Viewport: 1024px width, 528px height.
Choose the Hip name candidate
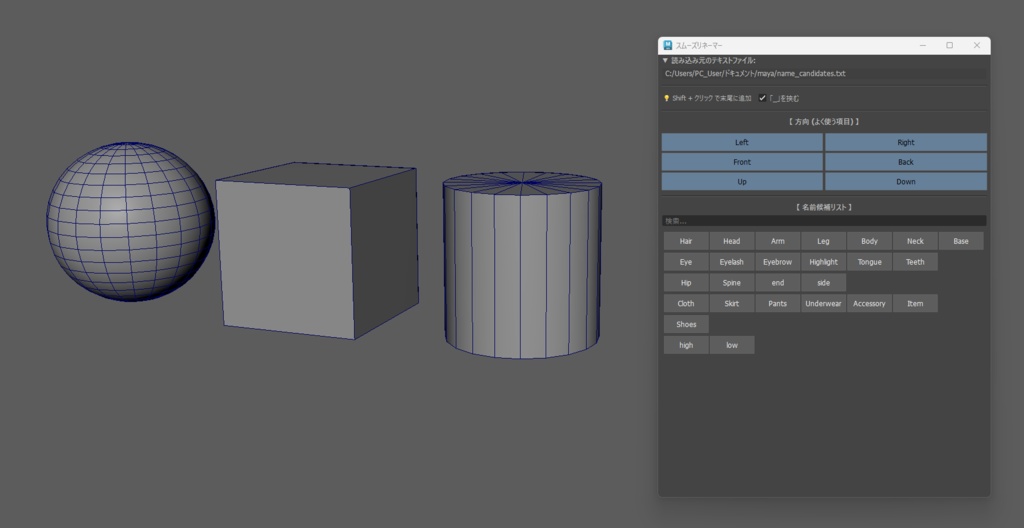[x=686, y=283]
